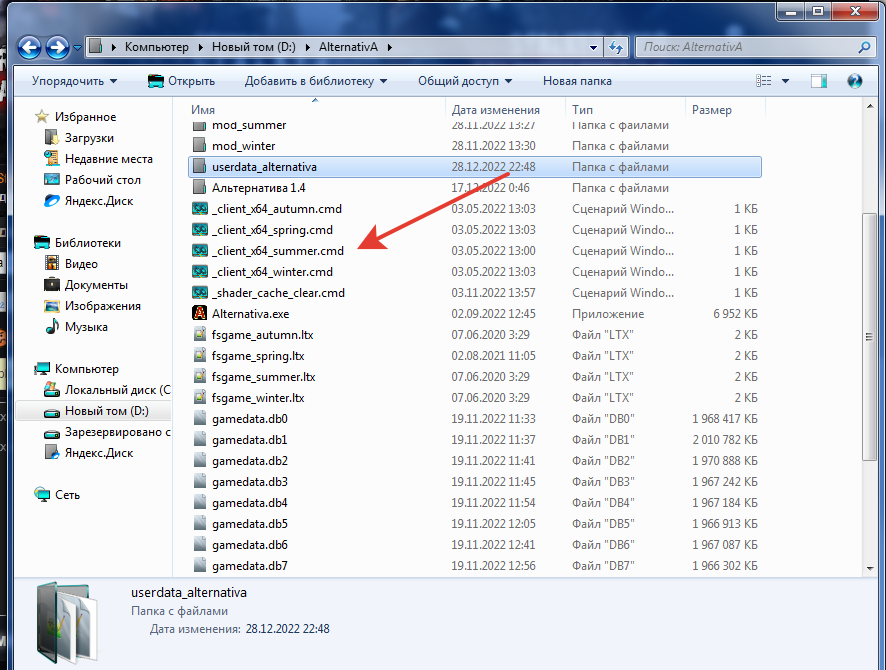Screen dimensions: 886x670
Task: Open recent locations dropdown next to Forward
Action: point(77,48)
